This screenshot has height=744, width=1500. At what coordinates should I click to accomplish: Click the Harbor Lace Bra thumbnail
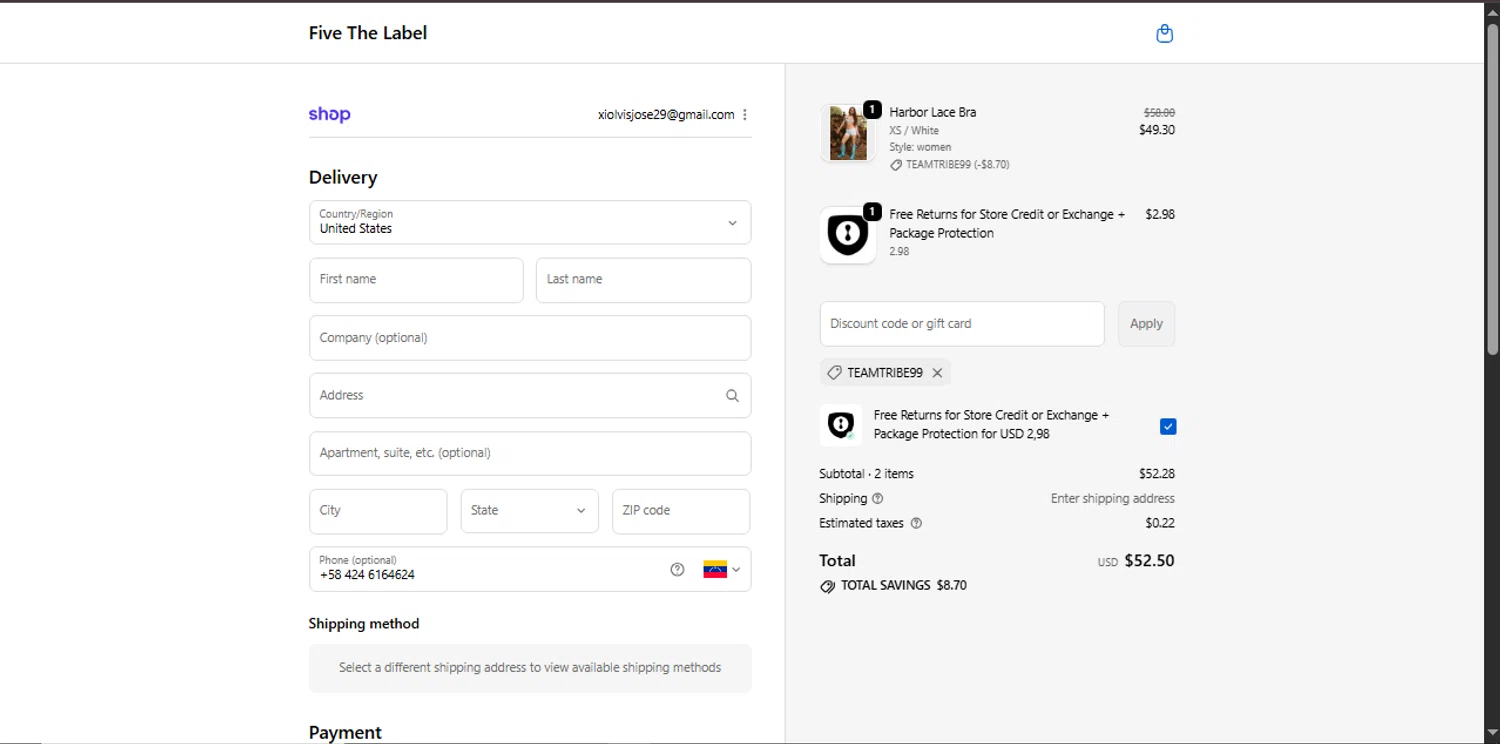[x=848, y=133]
